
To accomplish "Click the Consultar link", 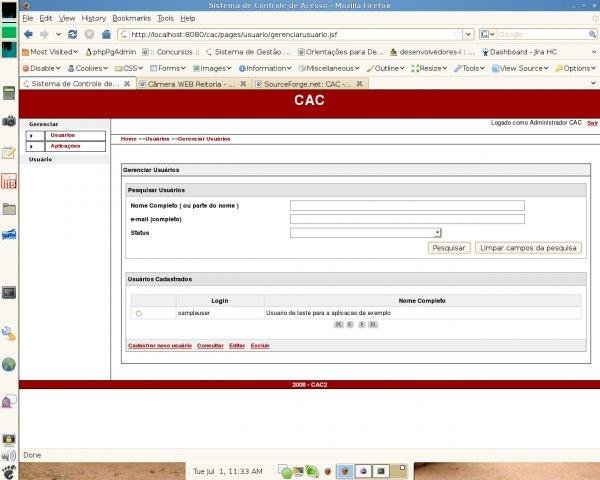I will (x=210, y=346).
